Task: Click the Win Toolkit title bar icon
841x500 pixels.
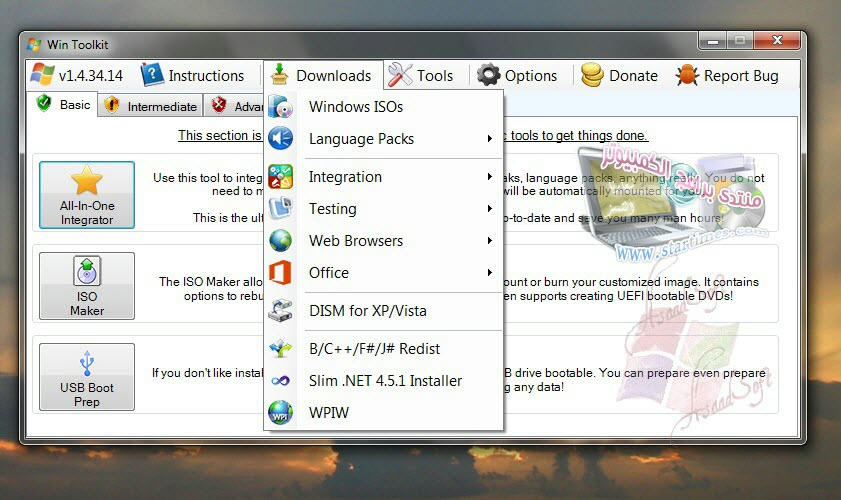Action: point(34,45)
